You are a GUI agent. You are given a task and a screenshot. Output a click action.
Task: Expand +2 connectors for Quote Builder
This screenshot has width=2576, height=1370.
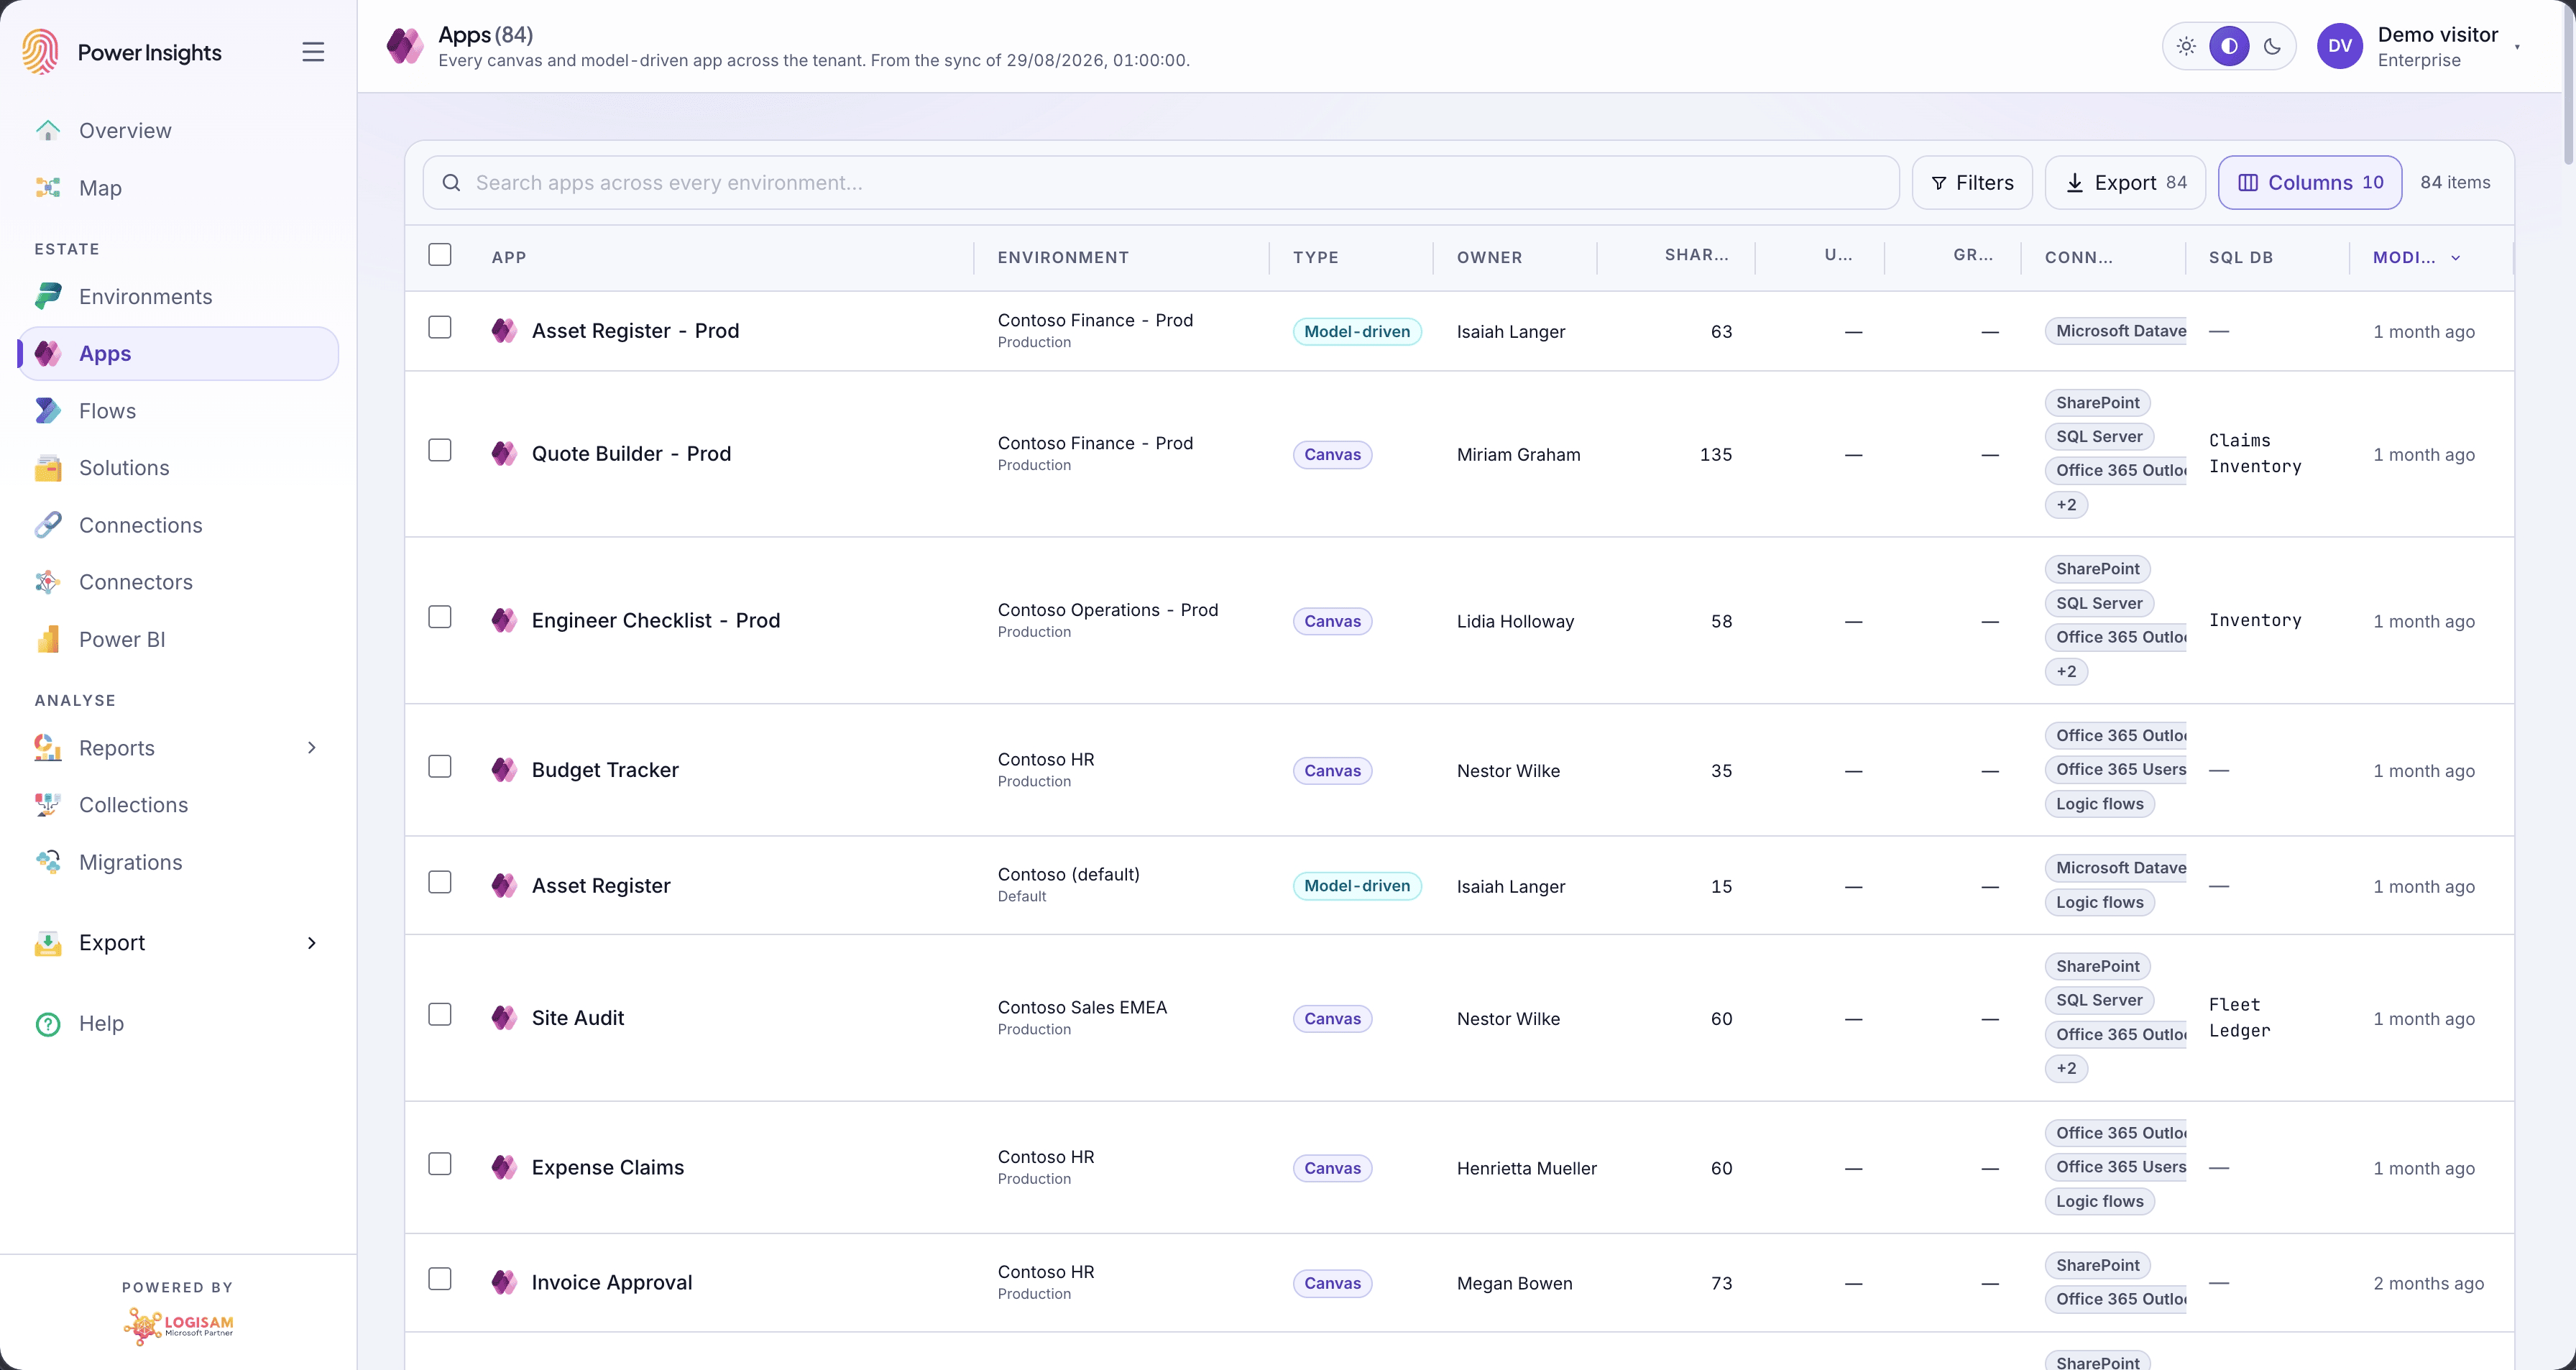click(x=2066, y=505)
